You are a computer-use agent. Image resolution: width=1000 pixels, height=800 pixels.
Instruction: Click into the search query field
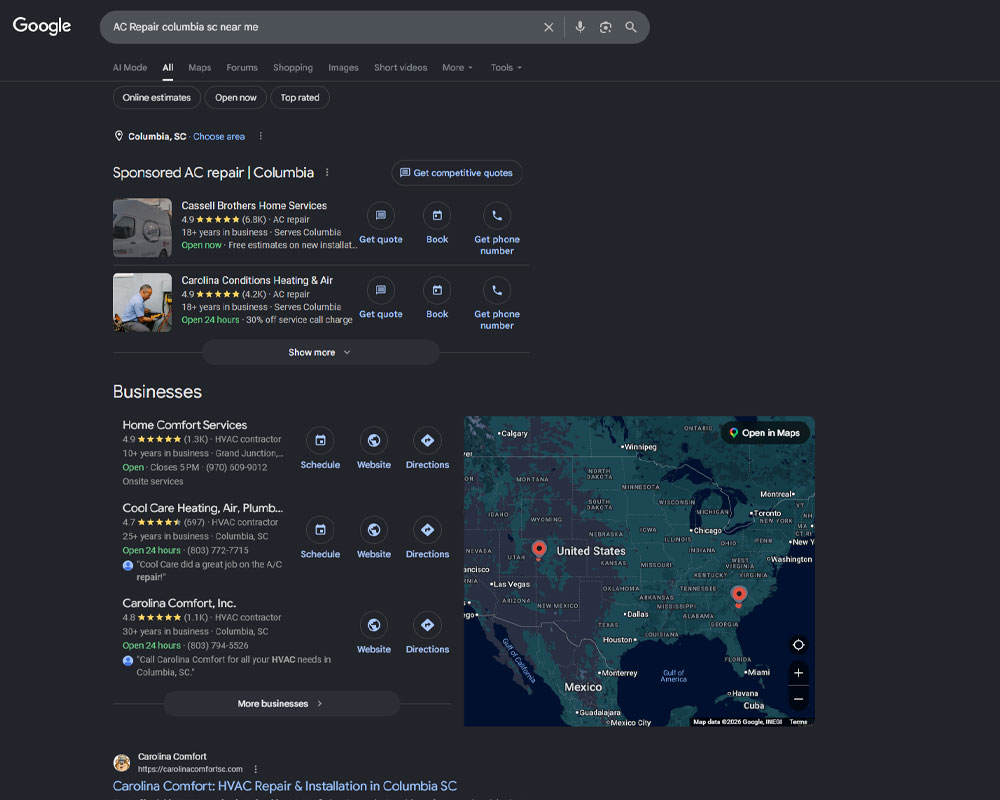coord(322,27)
